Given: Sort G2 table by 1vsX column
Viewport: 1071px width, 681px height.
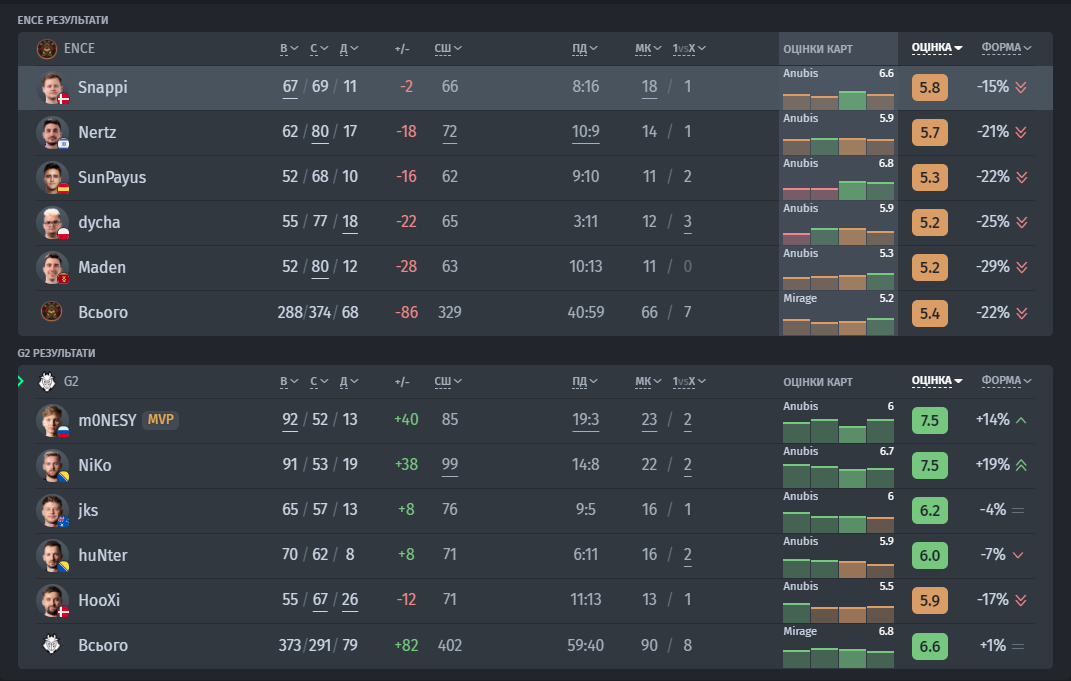Looking at the screenshot, I should 688,382.
